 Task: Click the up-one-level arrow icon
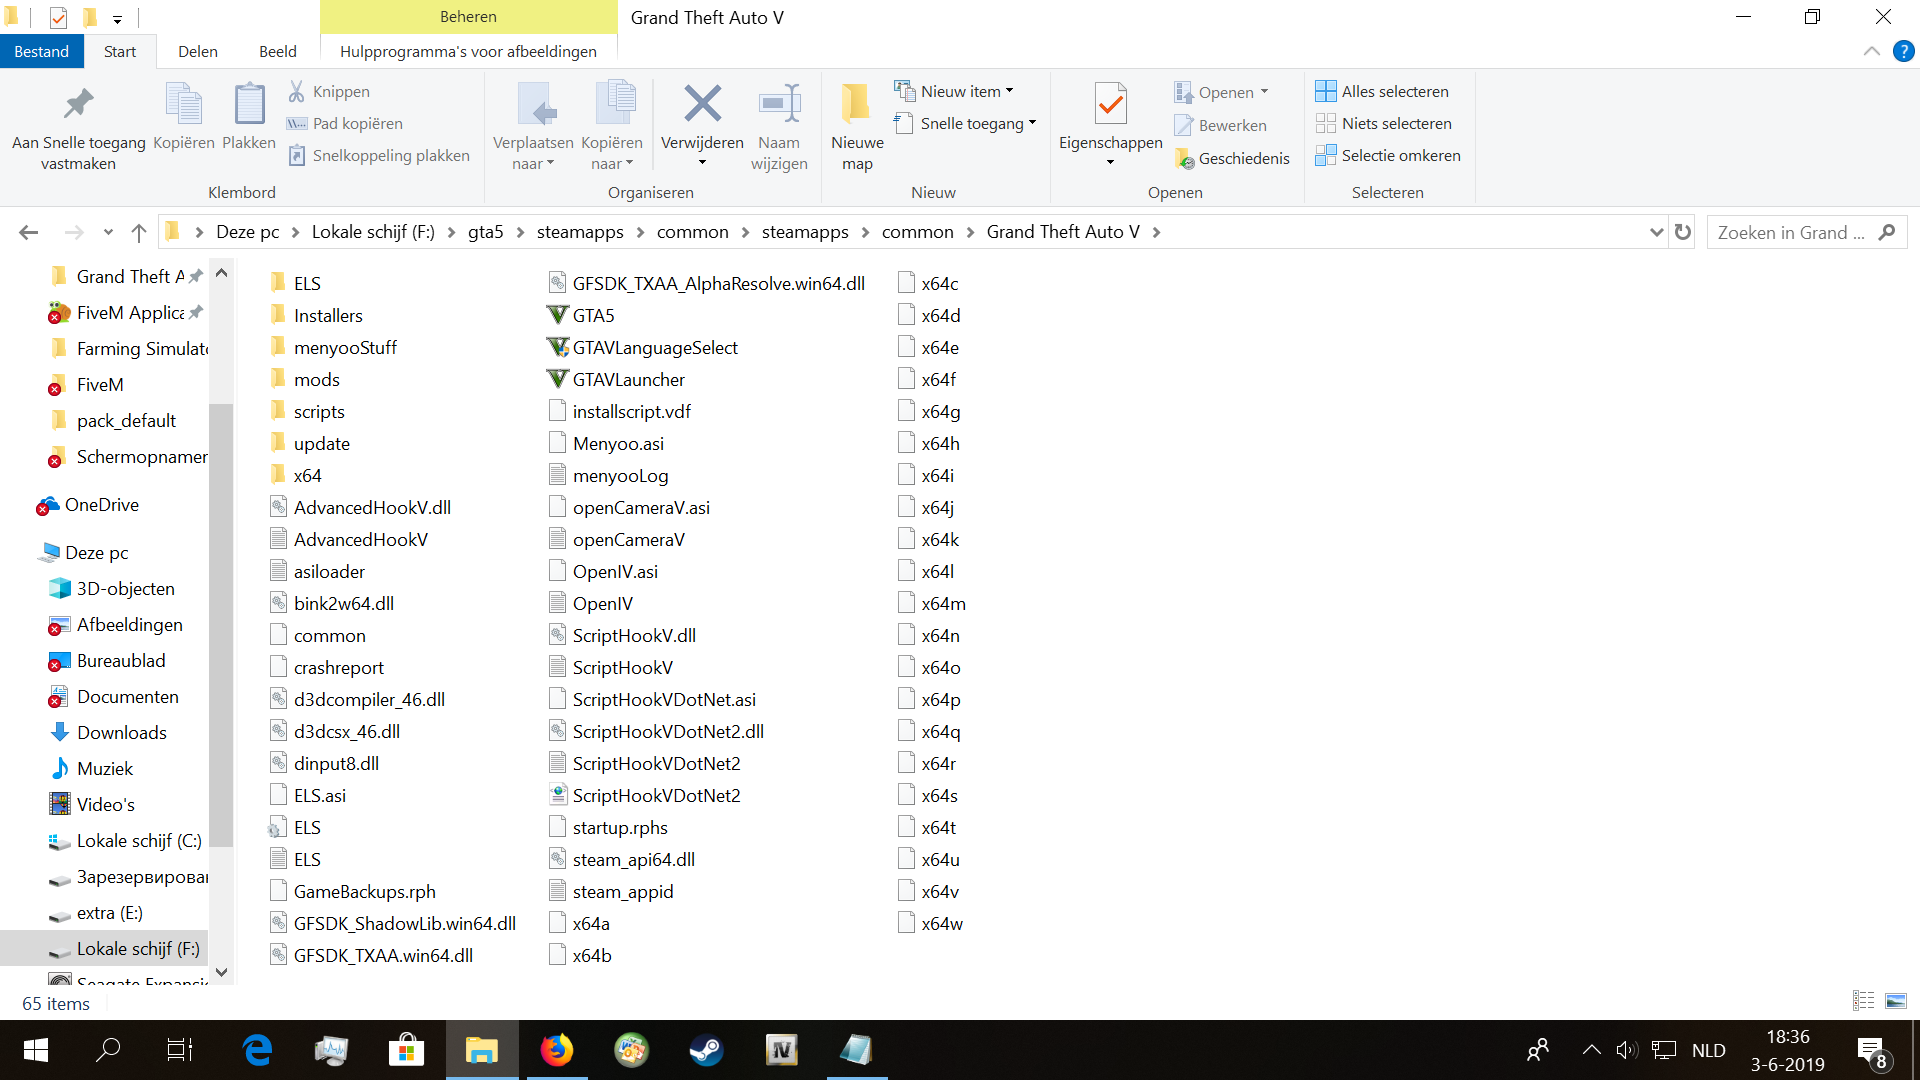point(139,232)
